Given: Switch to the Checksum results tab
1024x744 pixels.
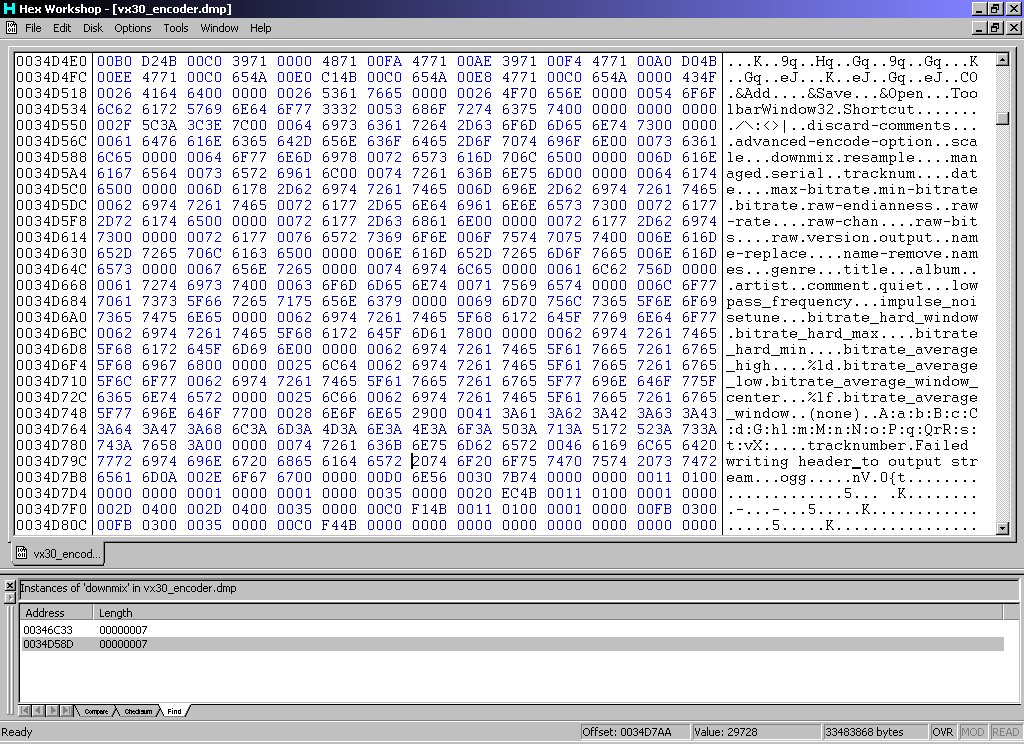Looking at the screenshot, I should point(138,711).
